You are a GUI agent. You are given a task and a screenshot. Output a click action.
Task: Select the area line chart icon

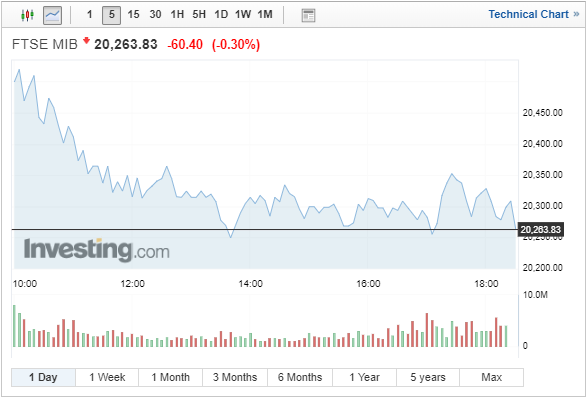[x=52, y=15]
